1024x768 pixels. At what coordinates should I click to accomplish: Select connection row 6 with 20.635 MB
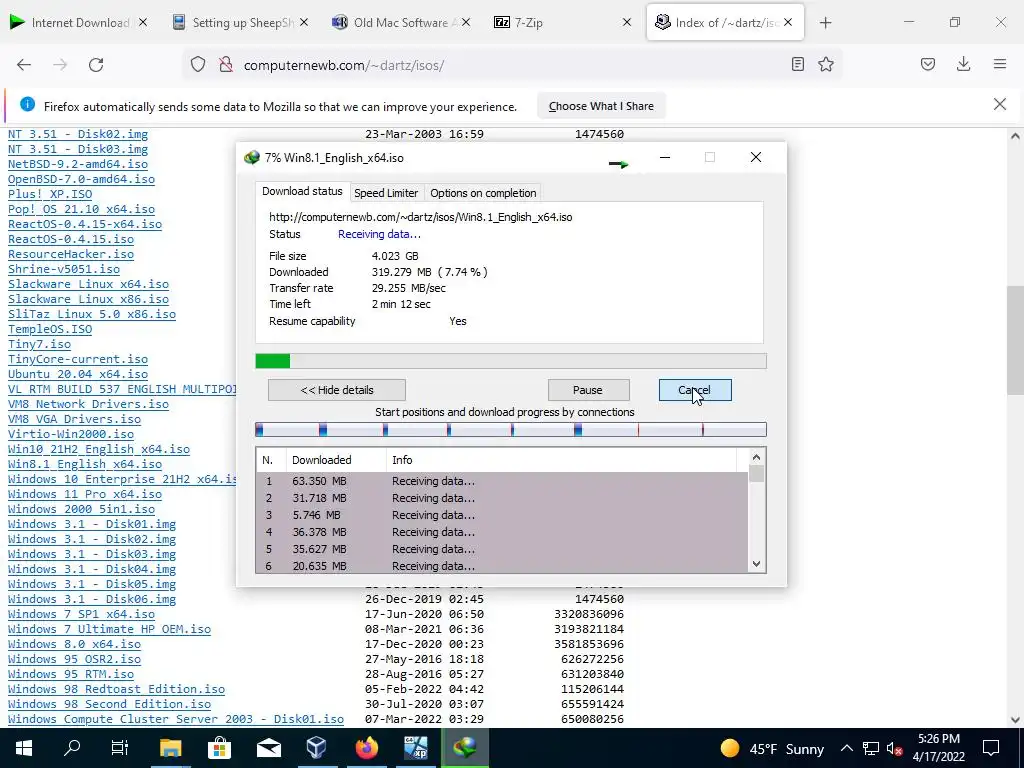(x=502, y=566)
